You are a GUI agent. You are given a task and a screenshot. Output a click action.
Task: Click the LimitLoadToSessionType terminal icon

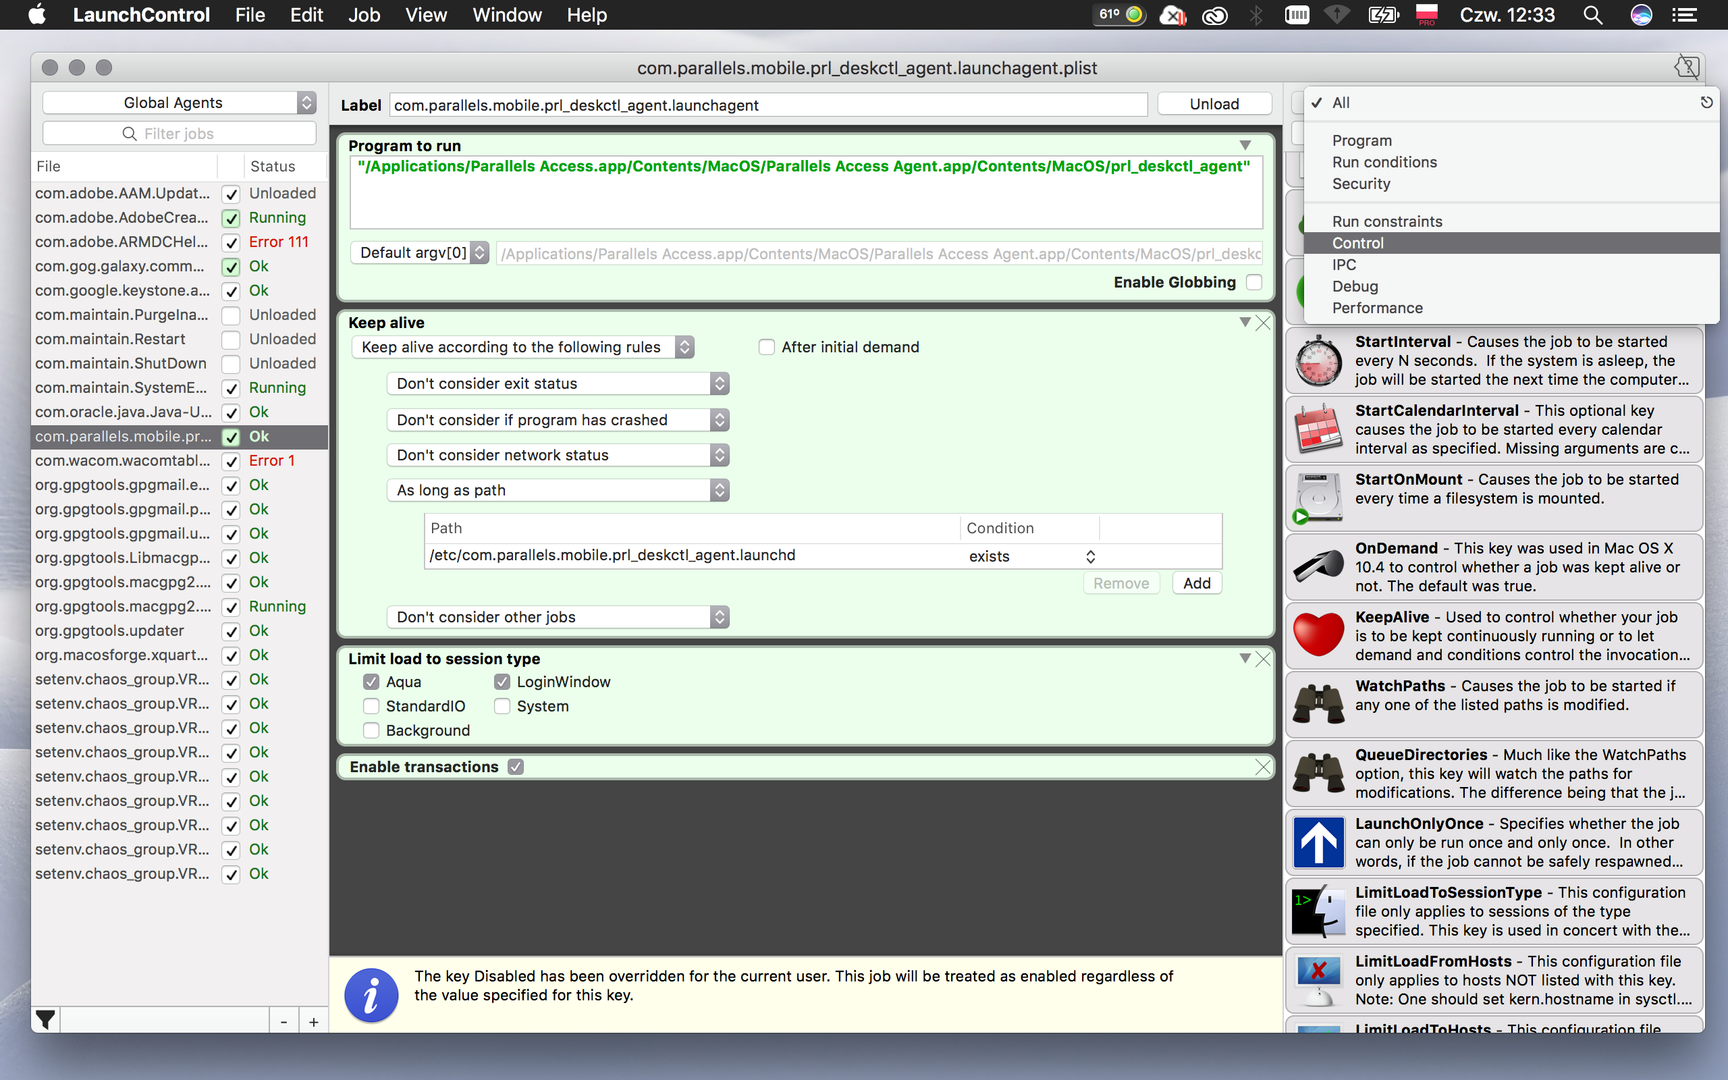point(1318,912)
